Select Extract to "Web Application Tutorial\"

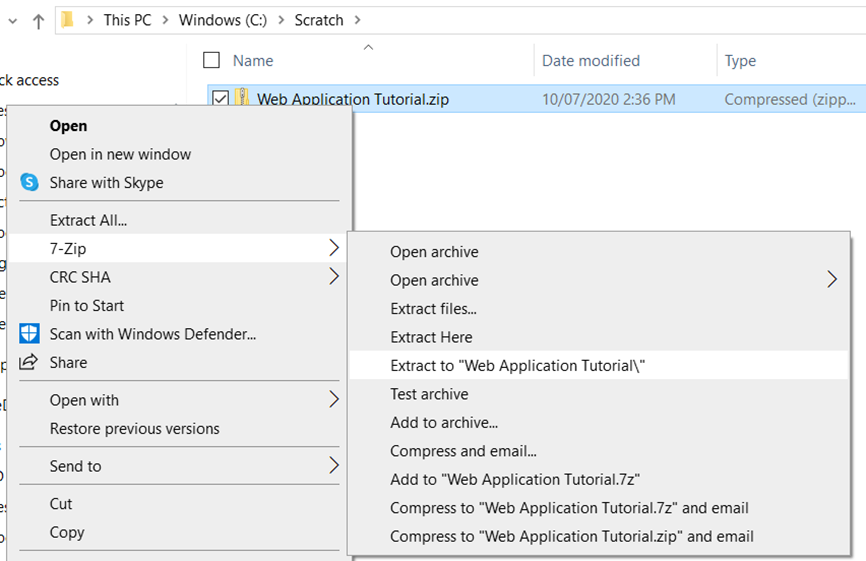(x=517, y=366)
